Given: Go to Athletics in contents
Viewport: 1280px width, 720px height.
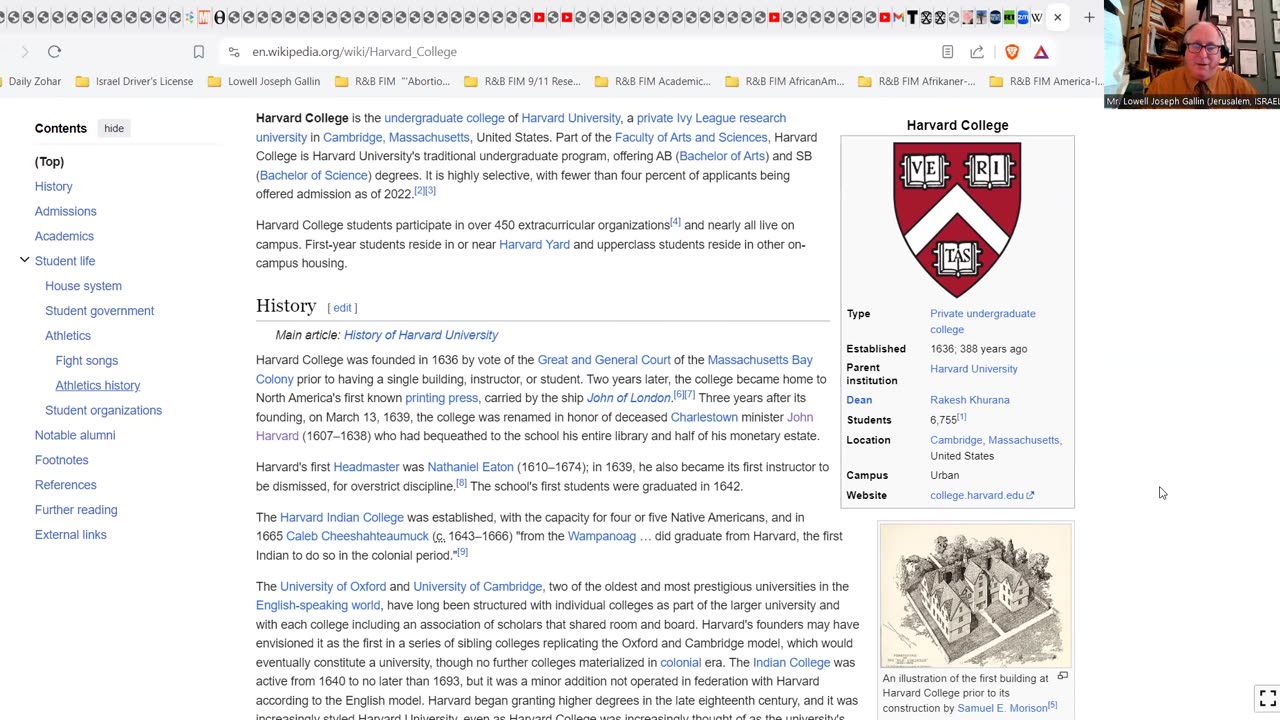Looking at the screenshot, I should [68, 336].
